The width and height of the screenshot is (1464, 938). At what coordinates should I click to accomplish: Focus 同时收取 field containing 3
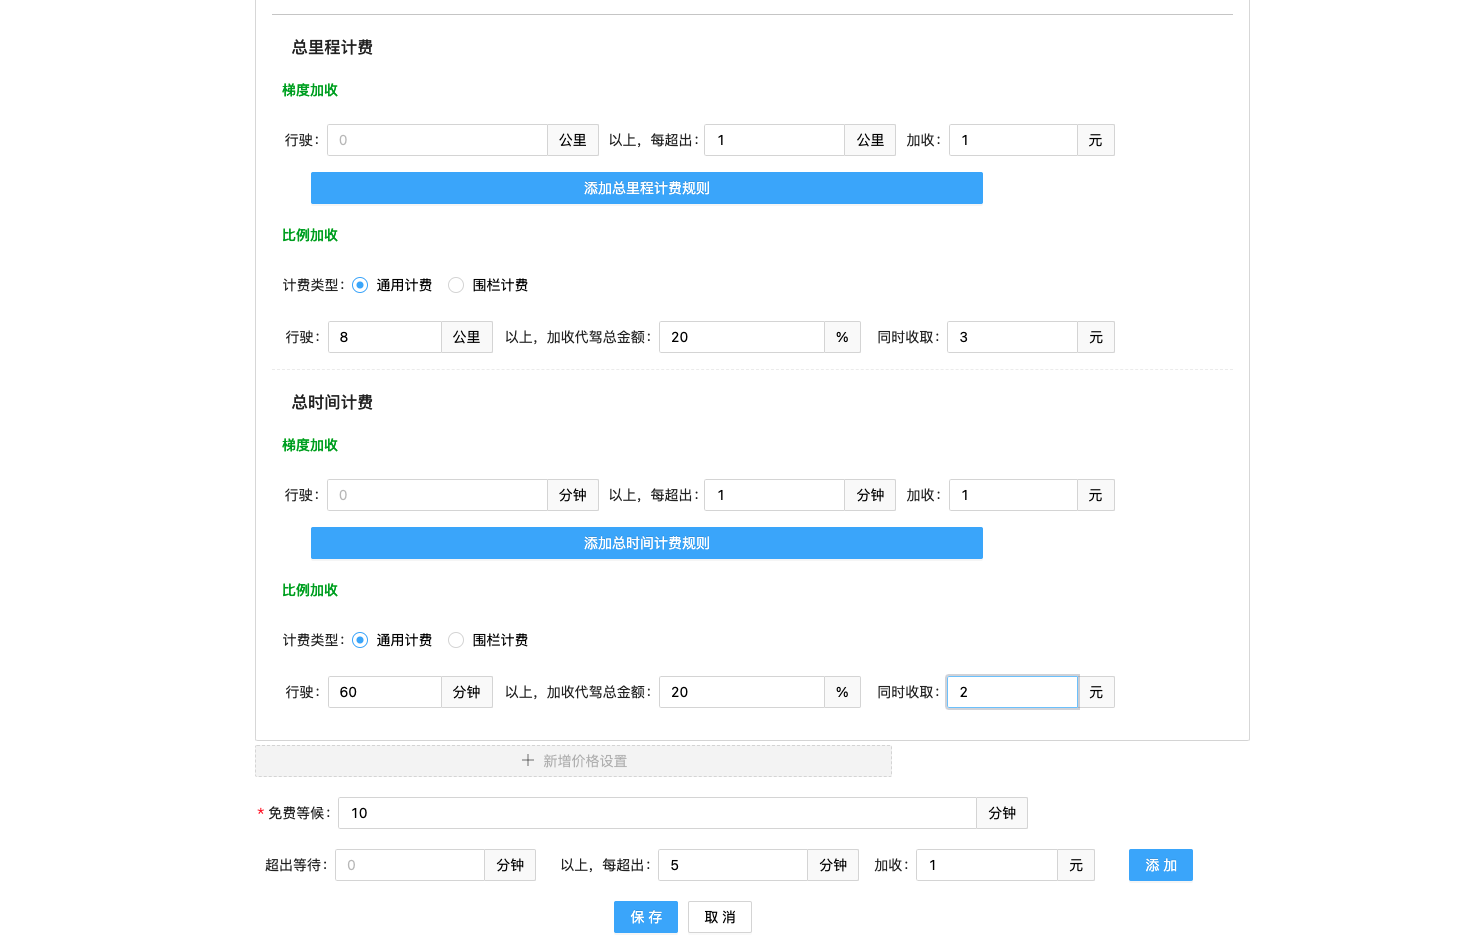pyautogui.click(x=1012, y=337)
